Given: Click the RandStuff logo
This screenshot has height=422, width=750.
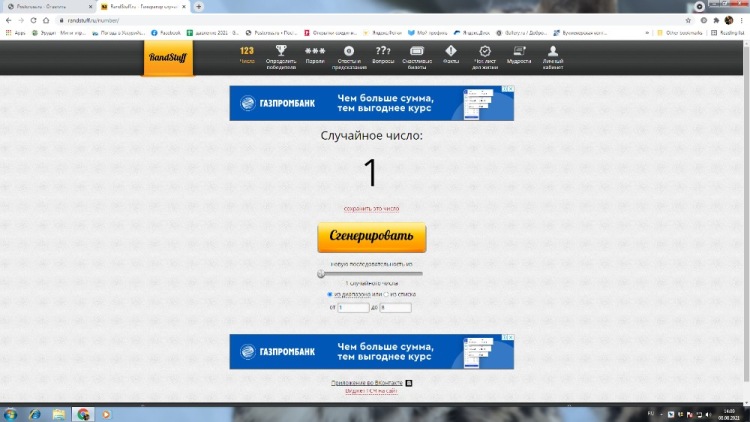Looking at the screenshot, I should point(164,58).
